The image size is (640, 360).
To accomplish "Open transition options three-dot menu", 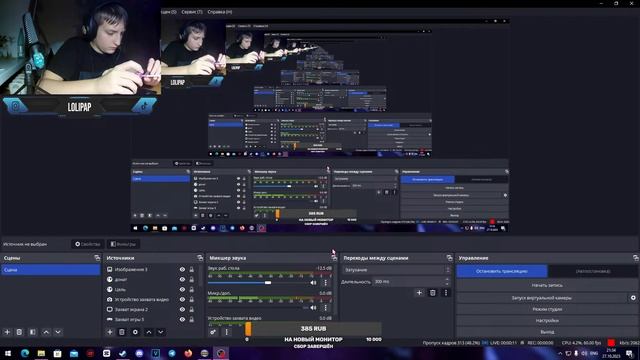I will tap(446, 293).
